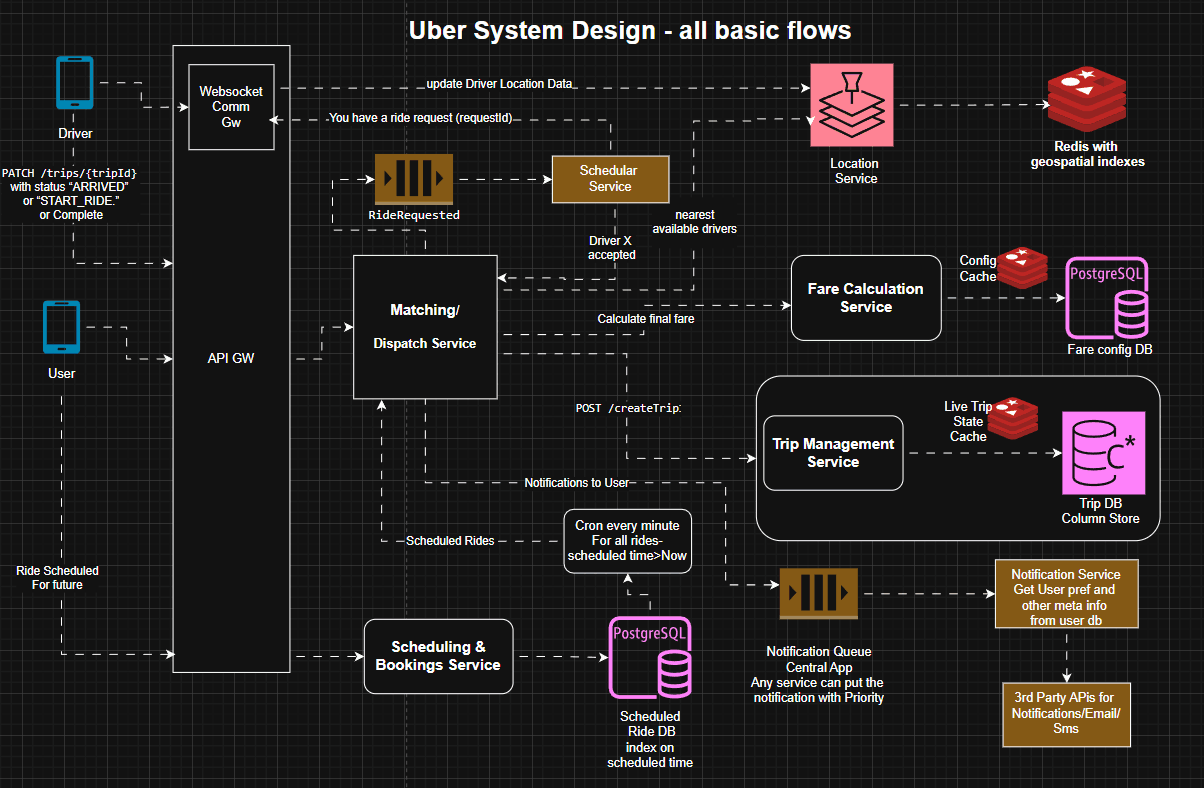Click the Location Service map-pin icon

pyautogui.click(x=852, y=106)
